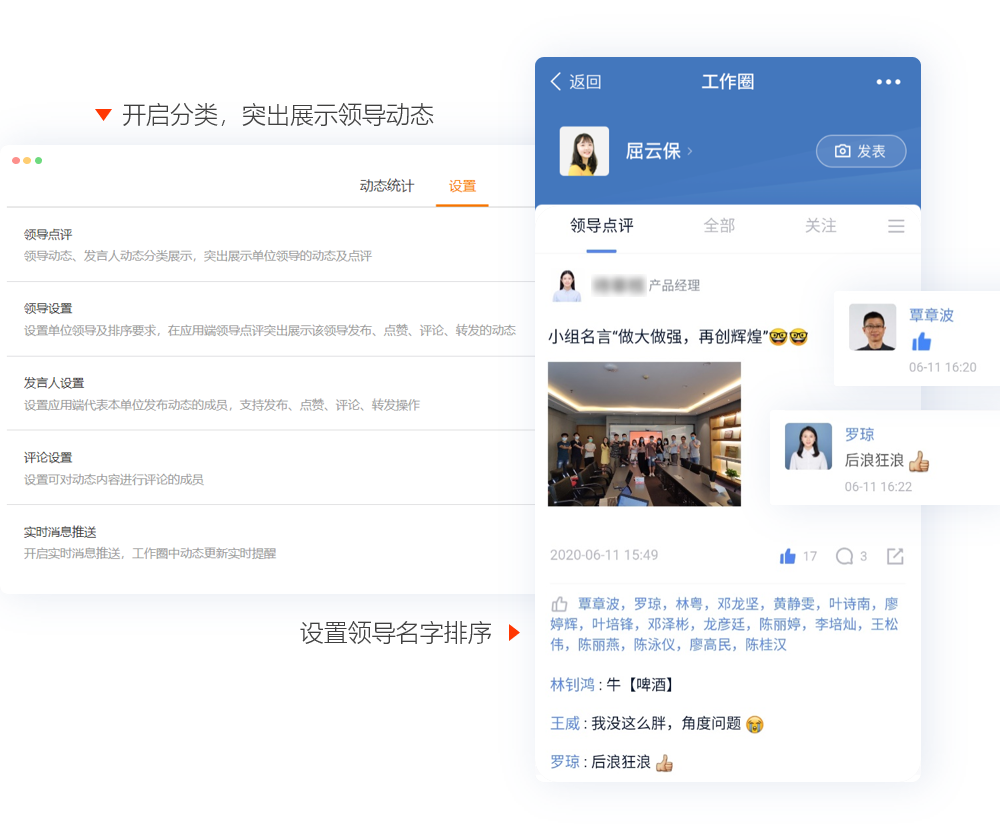Like the post via thumbs-up icon showing 17
1000x824 pixels.
coord(788,556)
